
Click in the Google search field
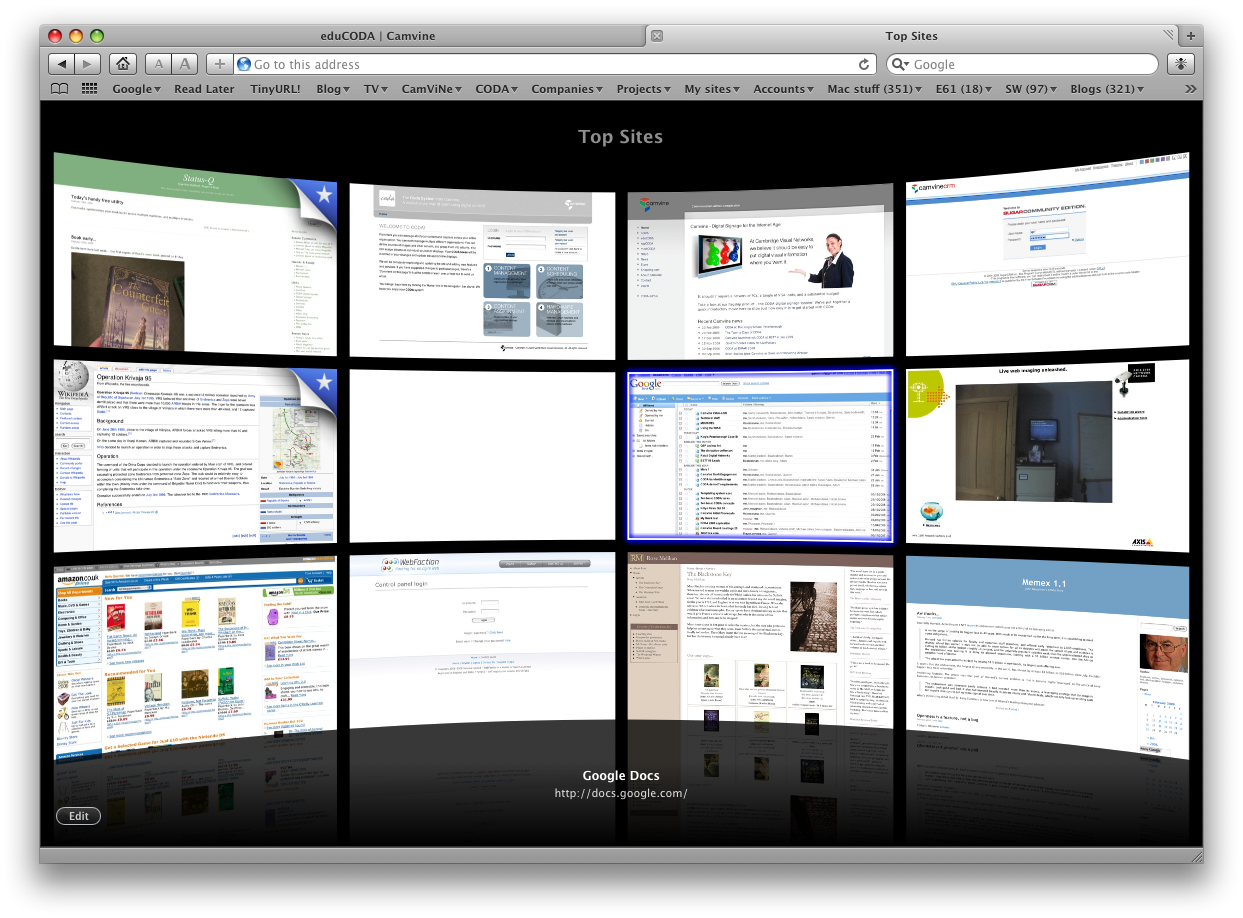[x=1030, y=64]
